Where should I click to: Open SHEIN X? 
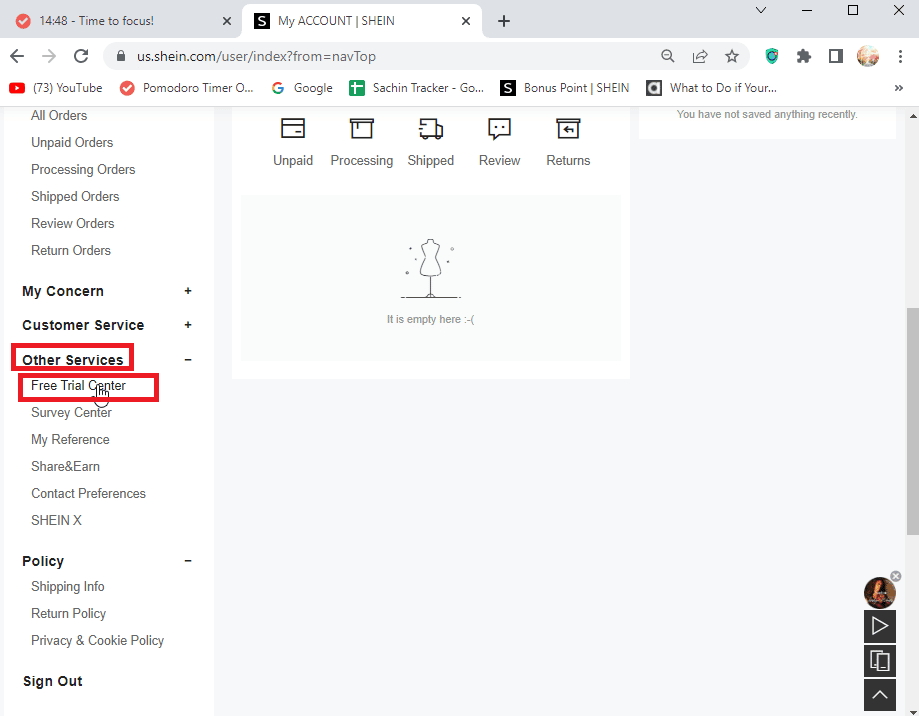56,520
